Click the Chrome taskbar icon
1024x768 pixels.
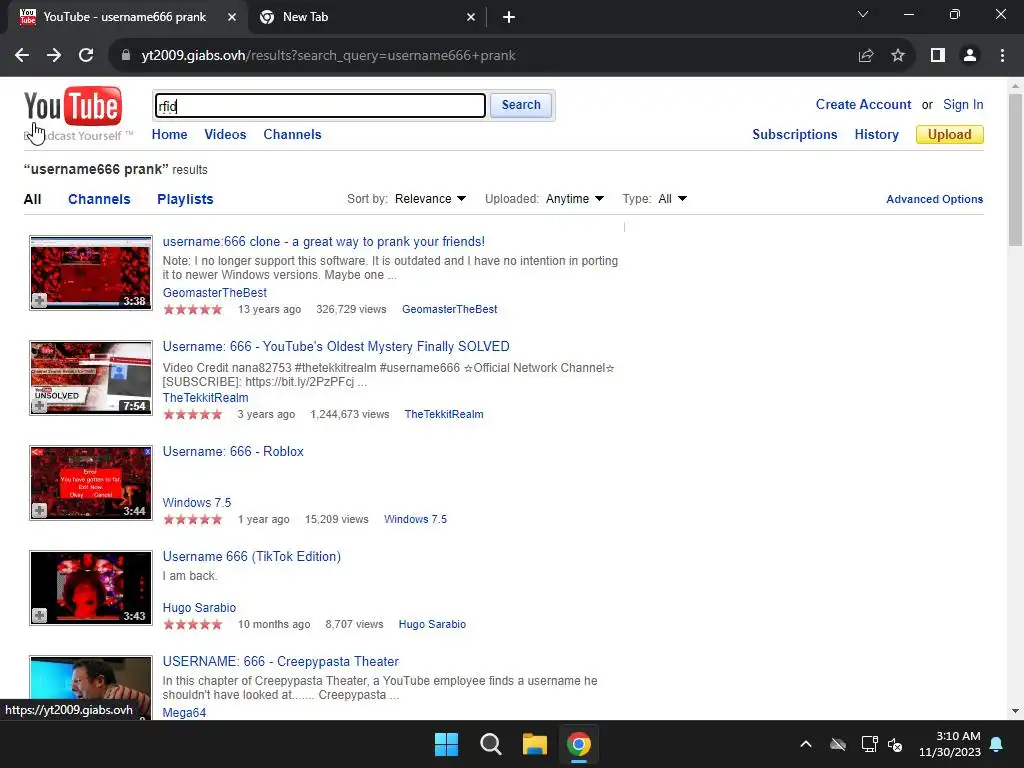tap(579, 744)
